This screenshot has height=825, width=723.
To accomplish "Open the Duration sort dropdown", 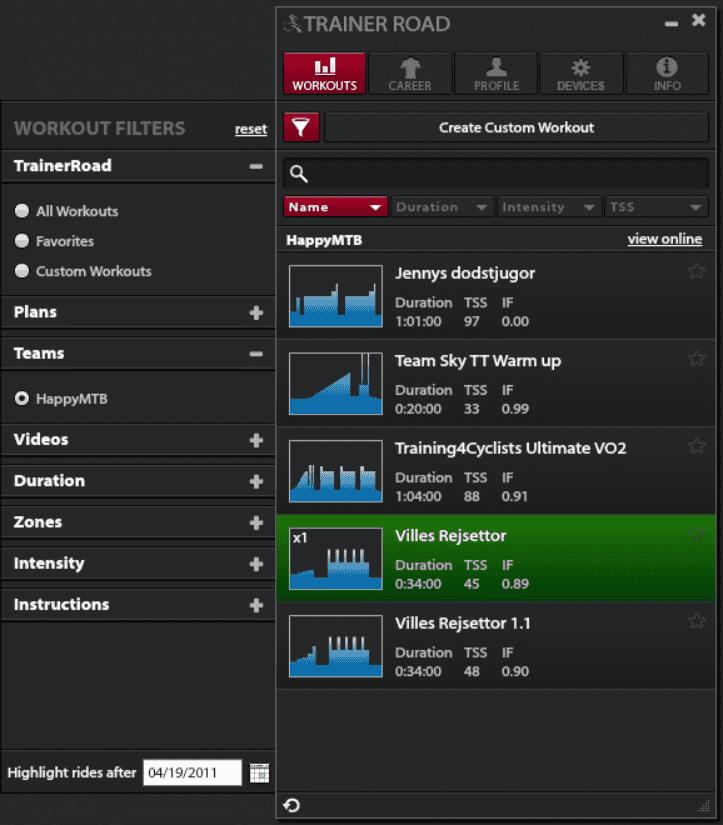I will coord(441,207).
